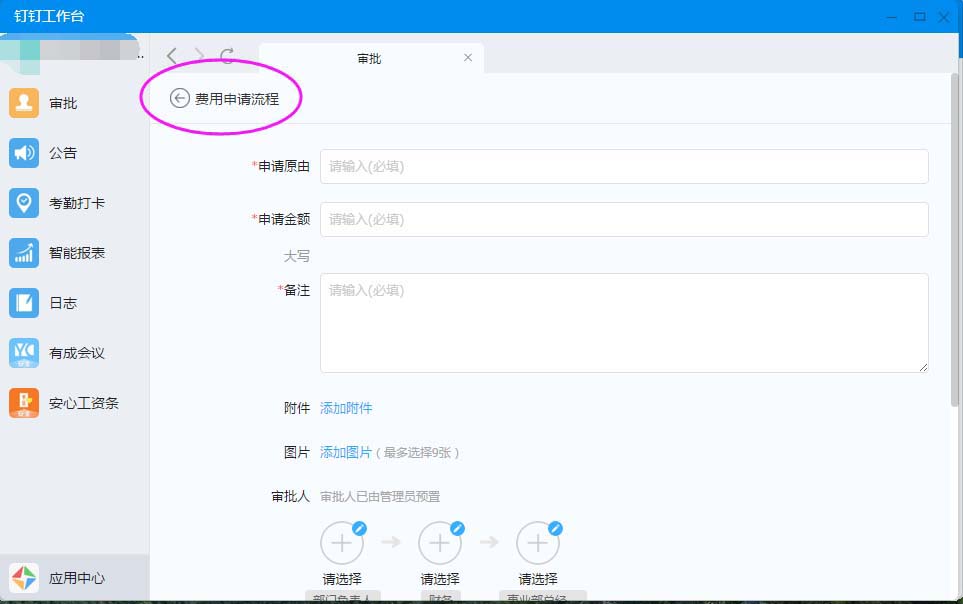
Task: Click the browser-style back navigation chevron
Action: pyautogui.click(x=172, y=56)
